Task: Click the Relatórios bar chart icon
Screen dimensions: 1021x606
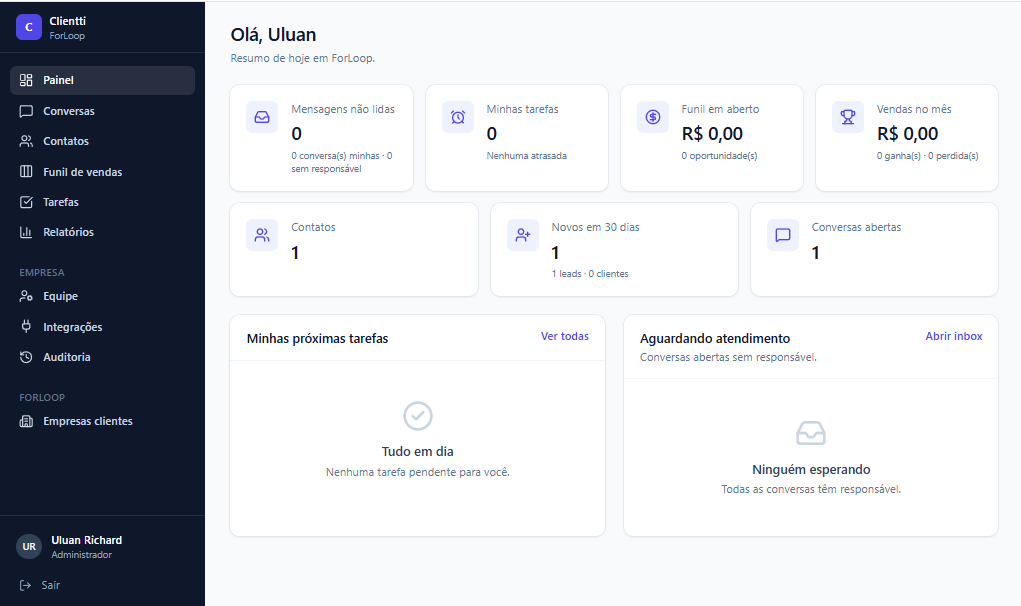Action: click(x=26, y=232)
